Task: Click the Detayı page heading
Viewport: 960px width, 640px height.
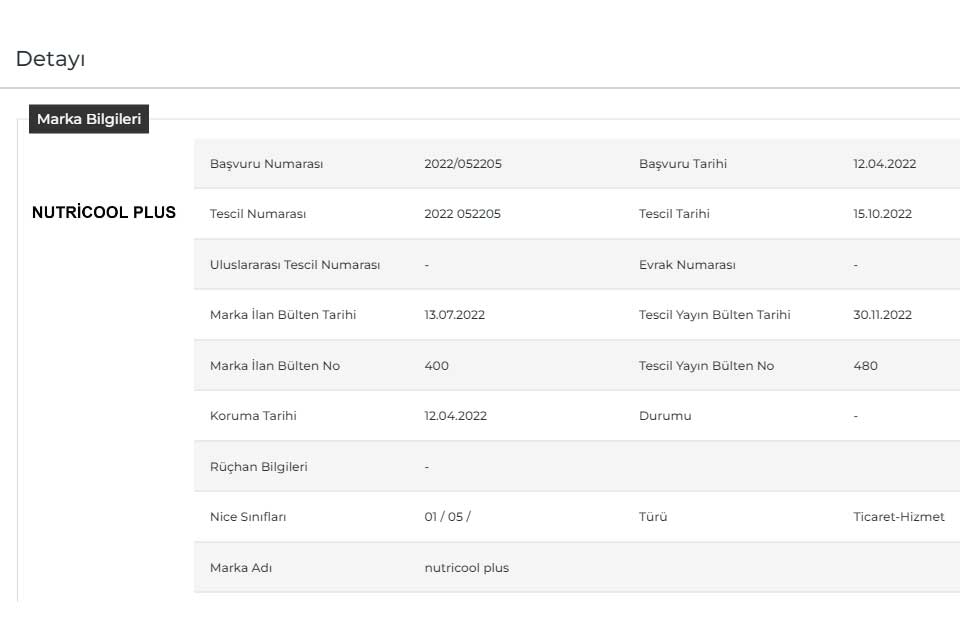Action: click(50, 59)
